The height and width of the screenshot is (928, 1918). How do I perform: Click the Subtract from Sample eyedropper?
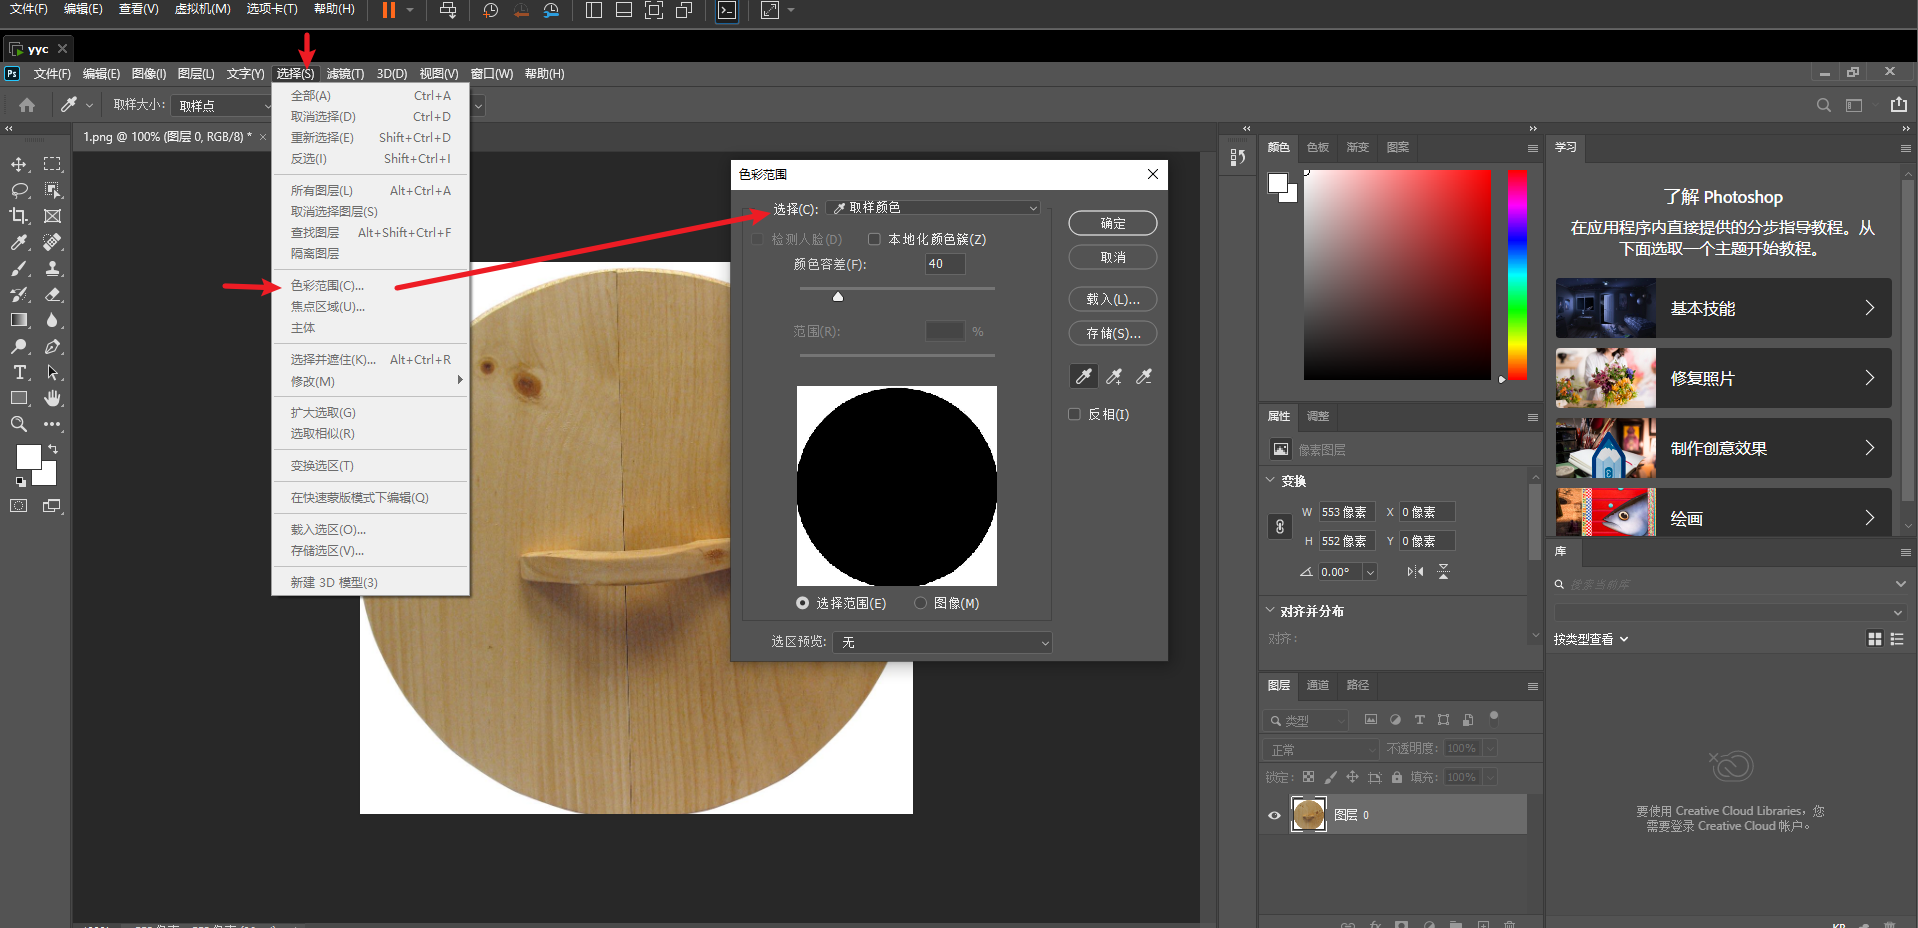pos(1144,377)
